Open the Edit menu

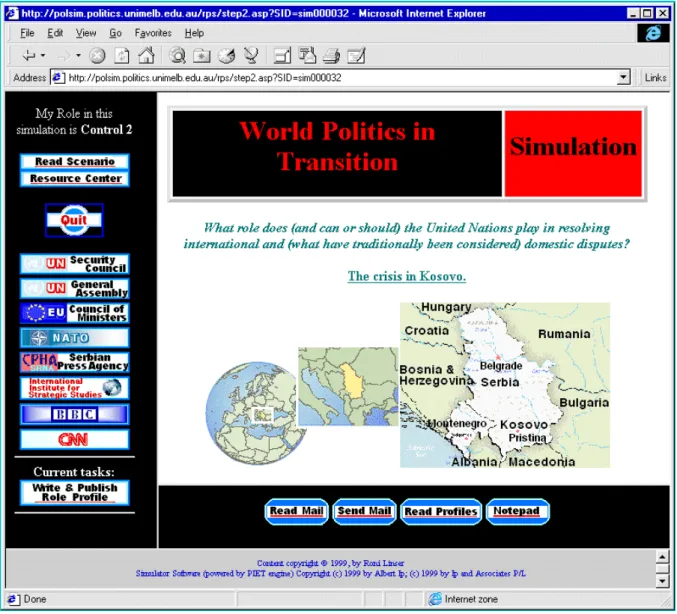point(55,33)
